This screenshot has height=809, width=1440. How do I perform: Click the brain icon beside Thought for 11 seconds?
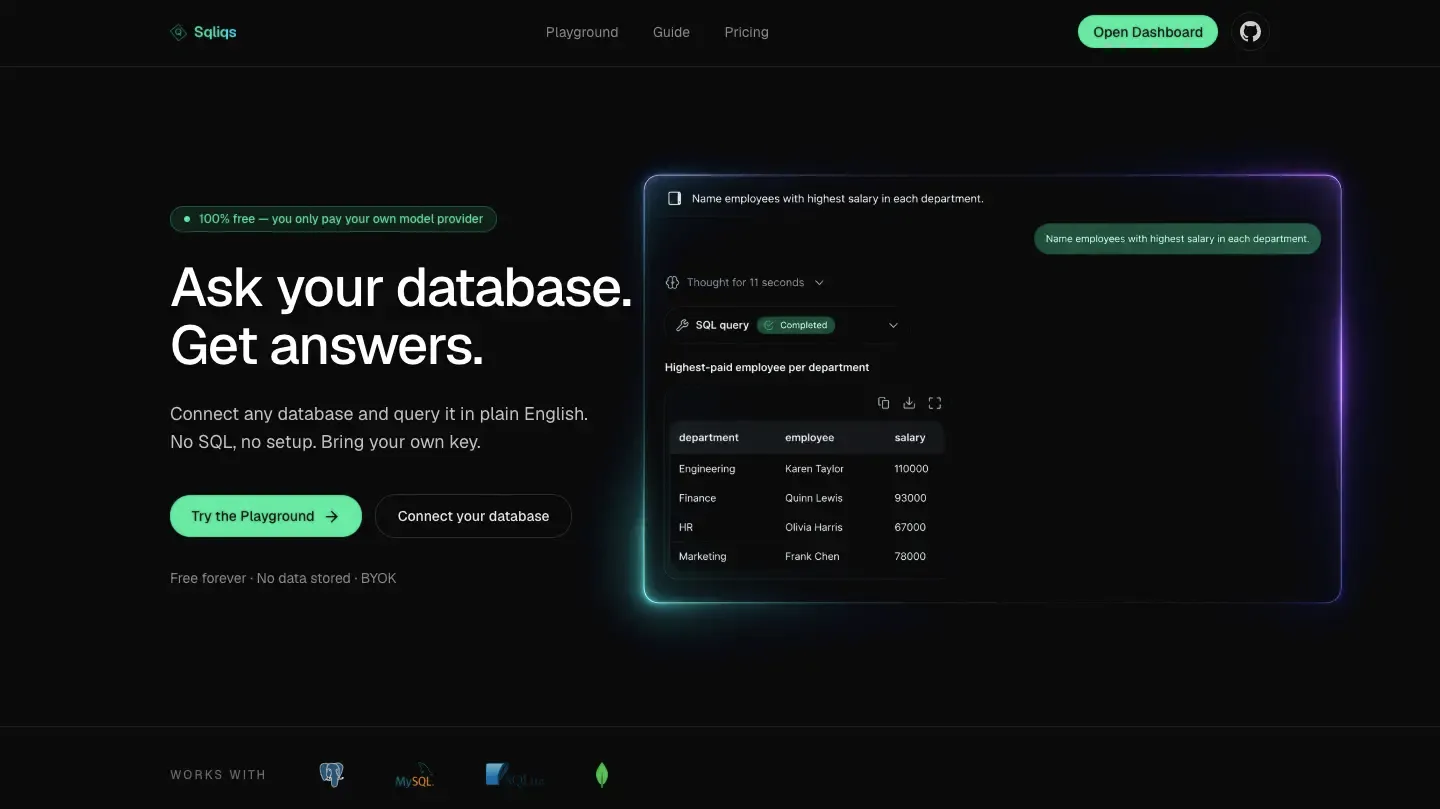672,283
